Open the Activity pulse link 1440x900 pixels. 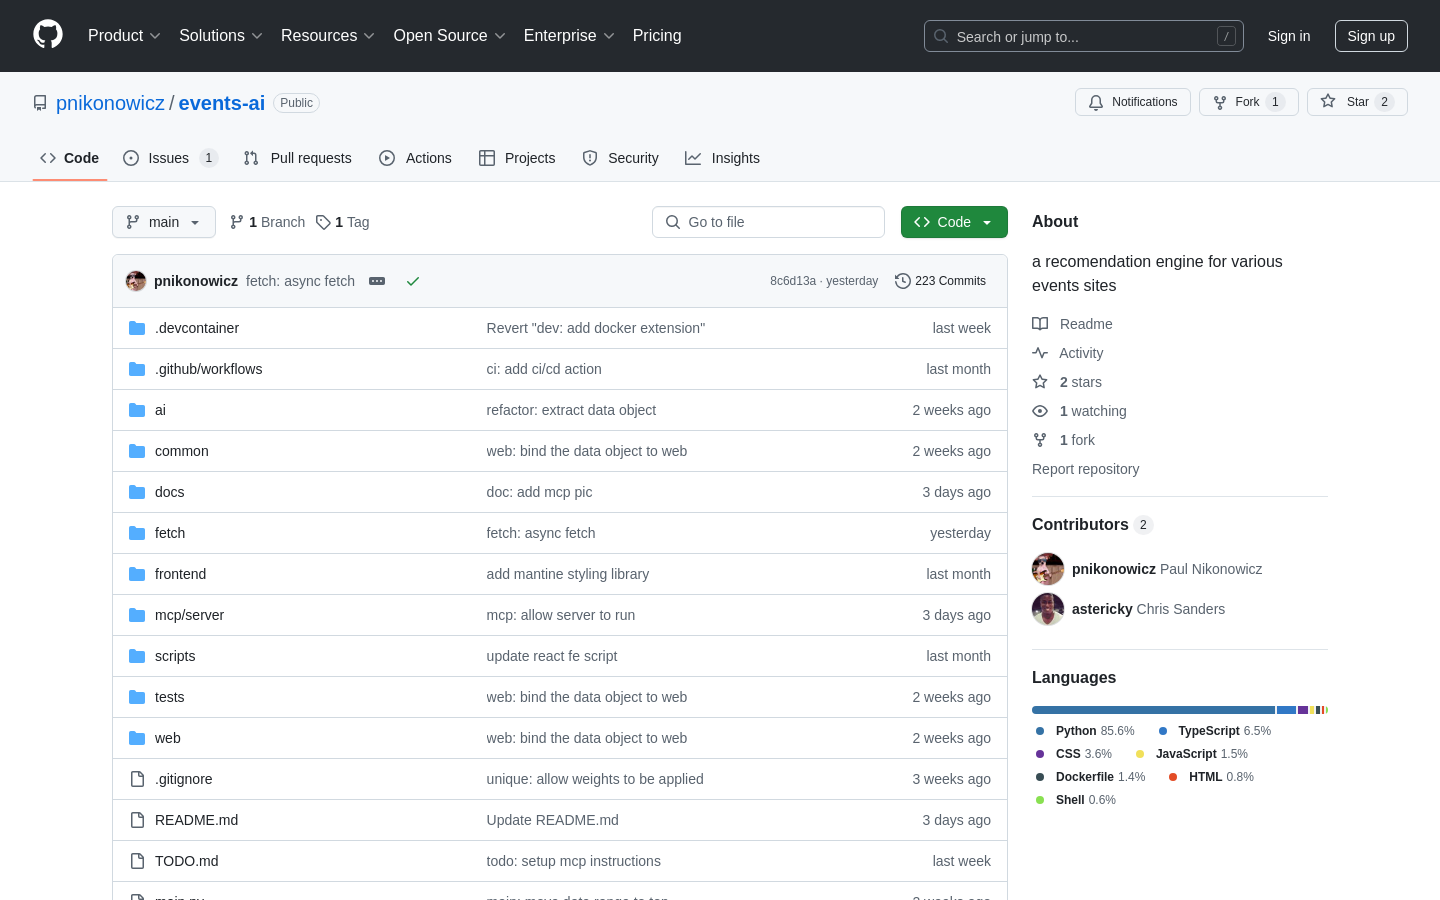[1067, 353]
